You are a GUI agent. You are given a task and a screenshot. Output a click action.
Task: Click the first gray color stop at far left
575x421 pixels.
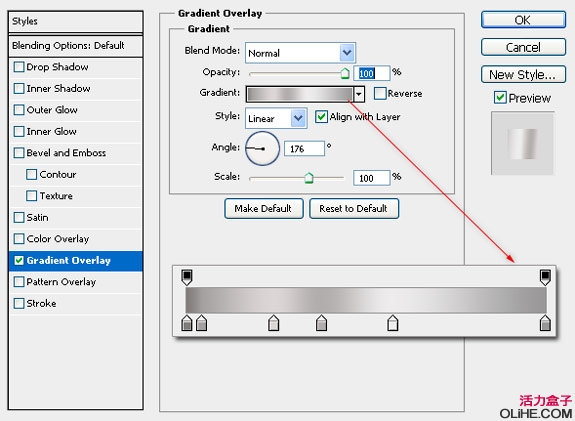click(x=187, y=322)
